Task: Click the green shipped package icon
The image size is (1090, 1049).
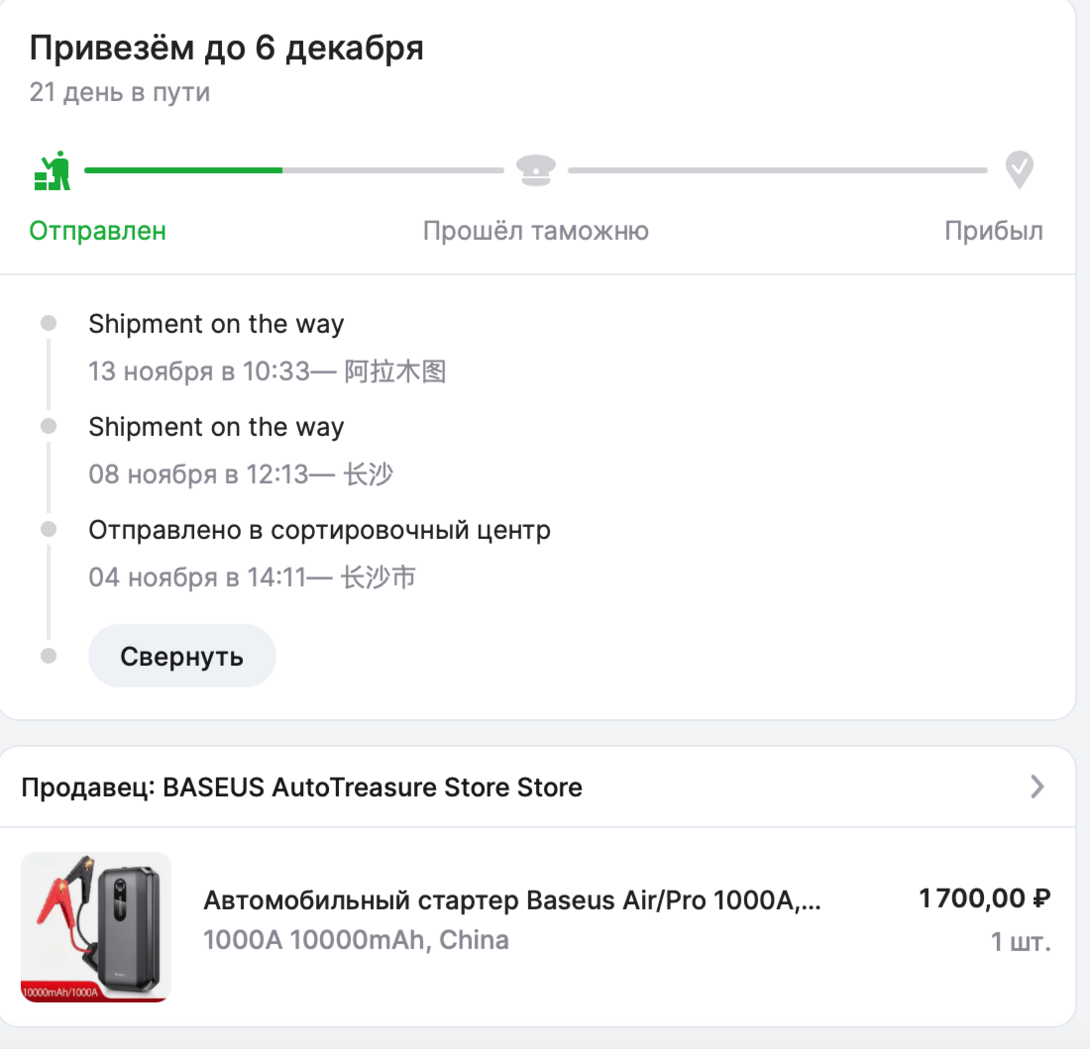Action: point(52,171)
